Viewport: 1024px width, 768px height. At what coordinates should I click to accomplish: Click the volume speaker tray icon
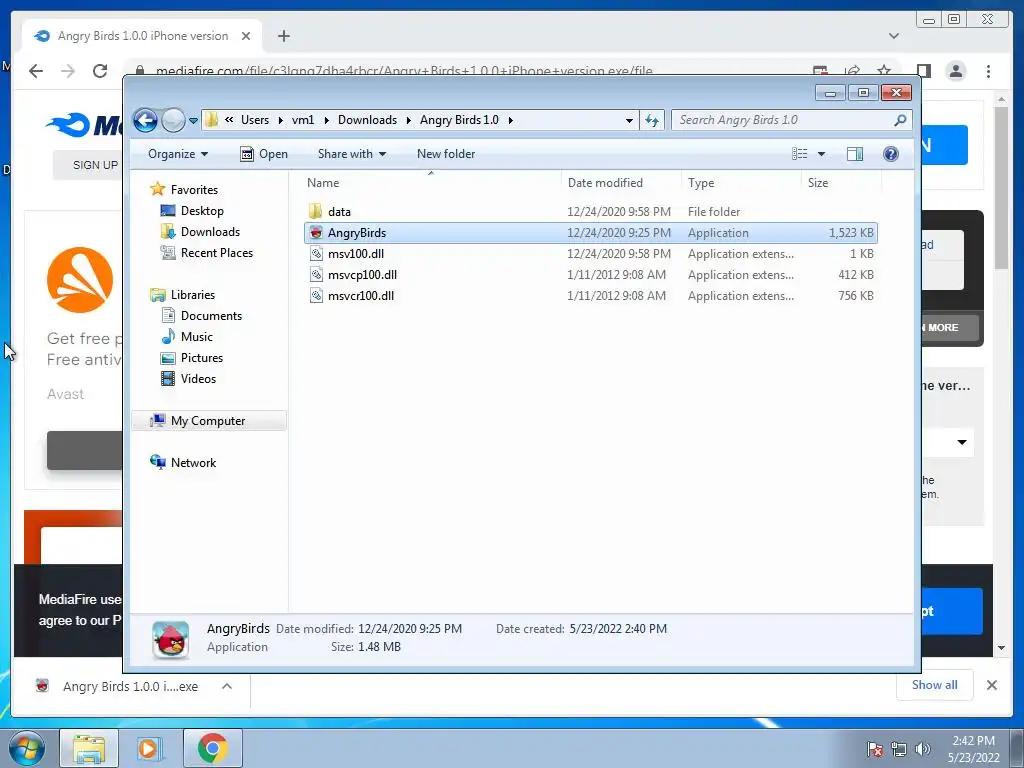pos(922,749)
